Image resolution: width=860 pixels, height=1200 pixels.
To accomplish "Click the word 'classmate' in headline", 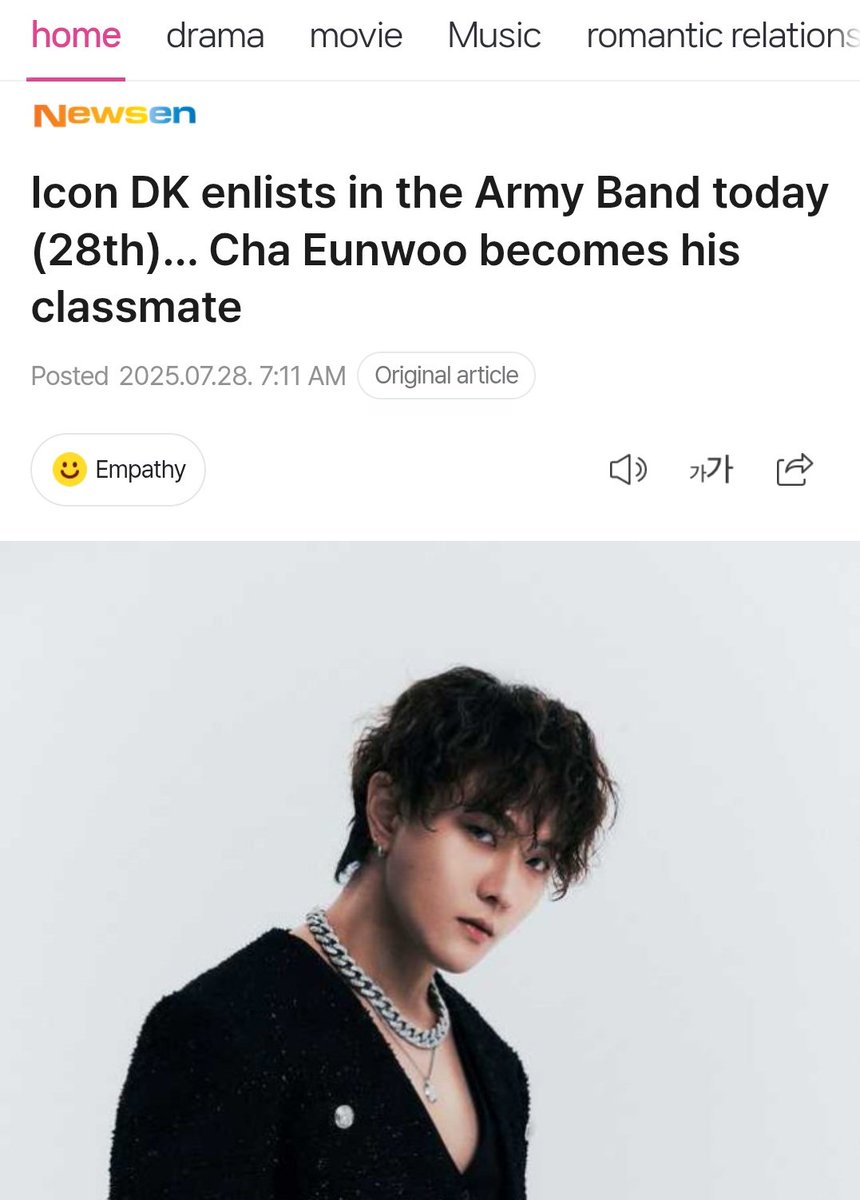I will (136, 307).
